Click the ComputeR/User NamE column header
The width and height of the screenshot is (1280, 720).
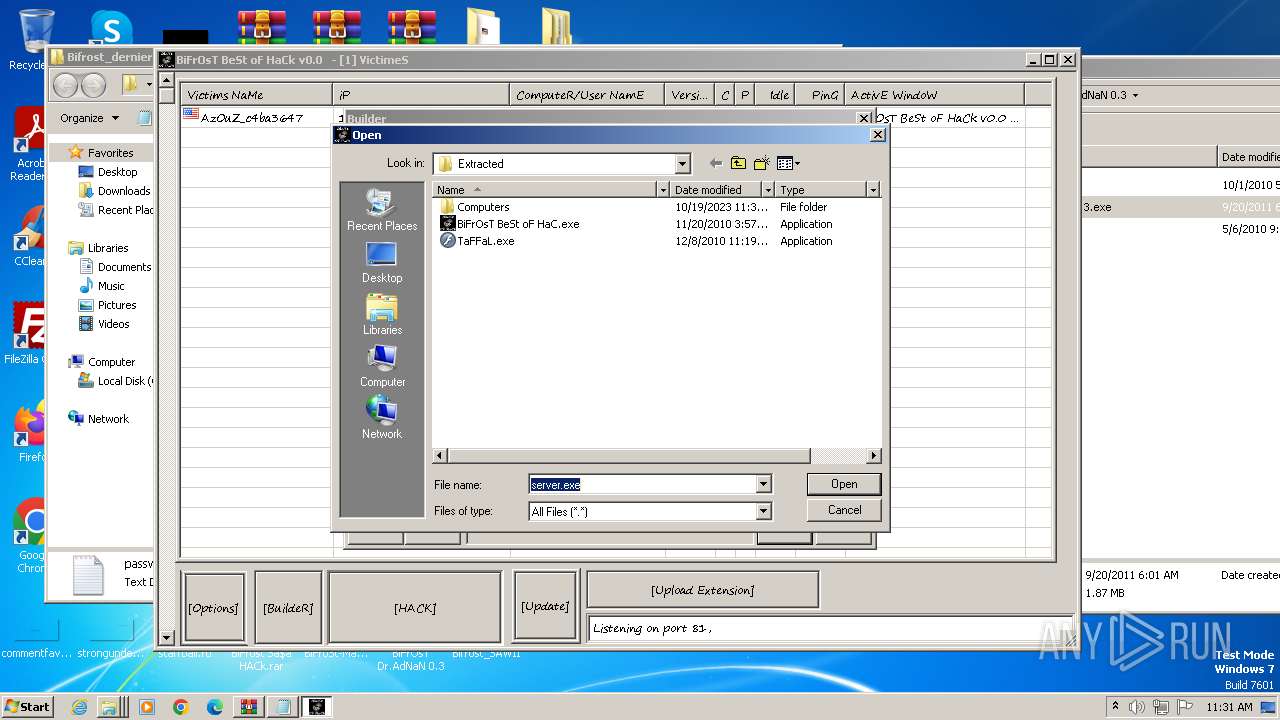587,95
